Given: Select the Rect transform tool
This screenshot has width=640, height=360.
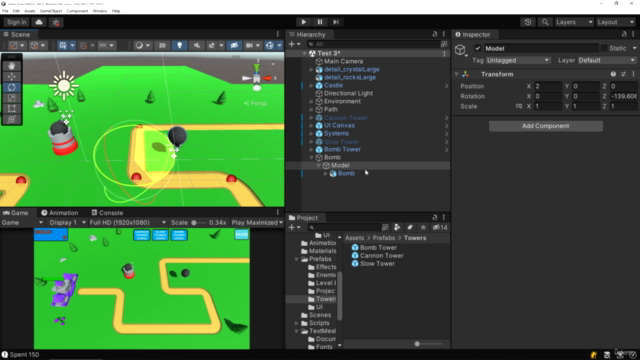Looking at the screenshot, I should click(x=11, y=108).
